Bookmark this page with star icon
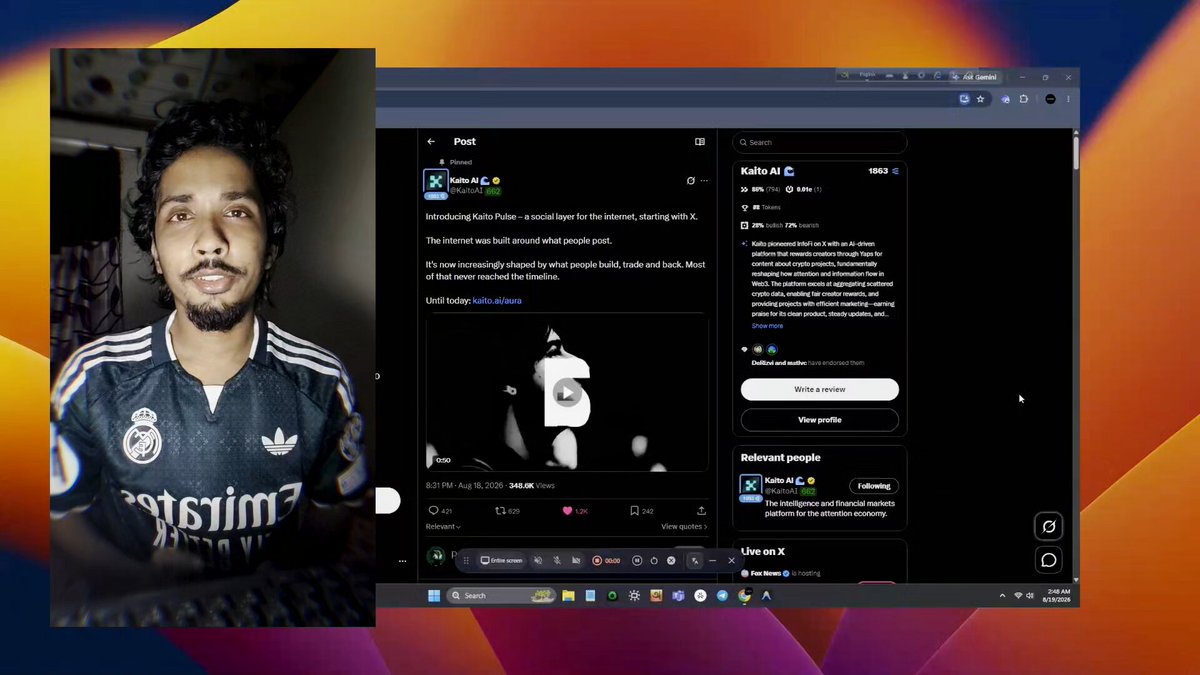This screenshot has width=1200, height=675. click(x=981, y=99)
